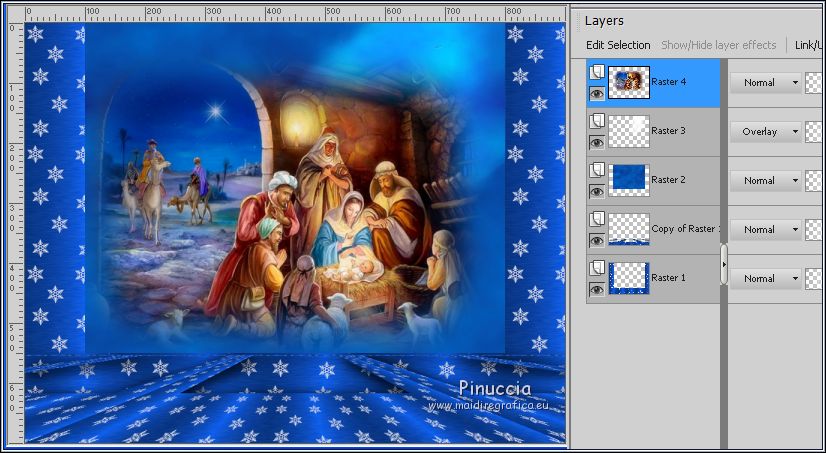Select the Raster 3 layer thumbnail
The image size is (826, 453).
pos(629,131)
